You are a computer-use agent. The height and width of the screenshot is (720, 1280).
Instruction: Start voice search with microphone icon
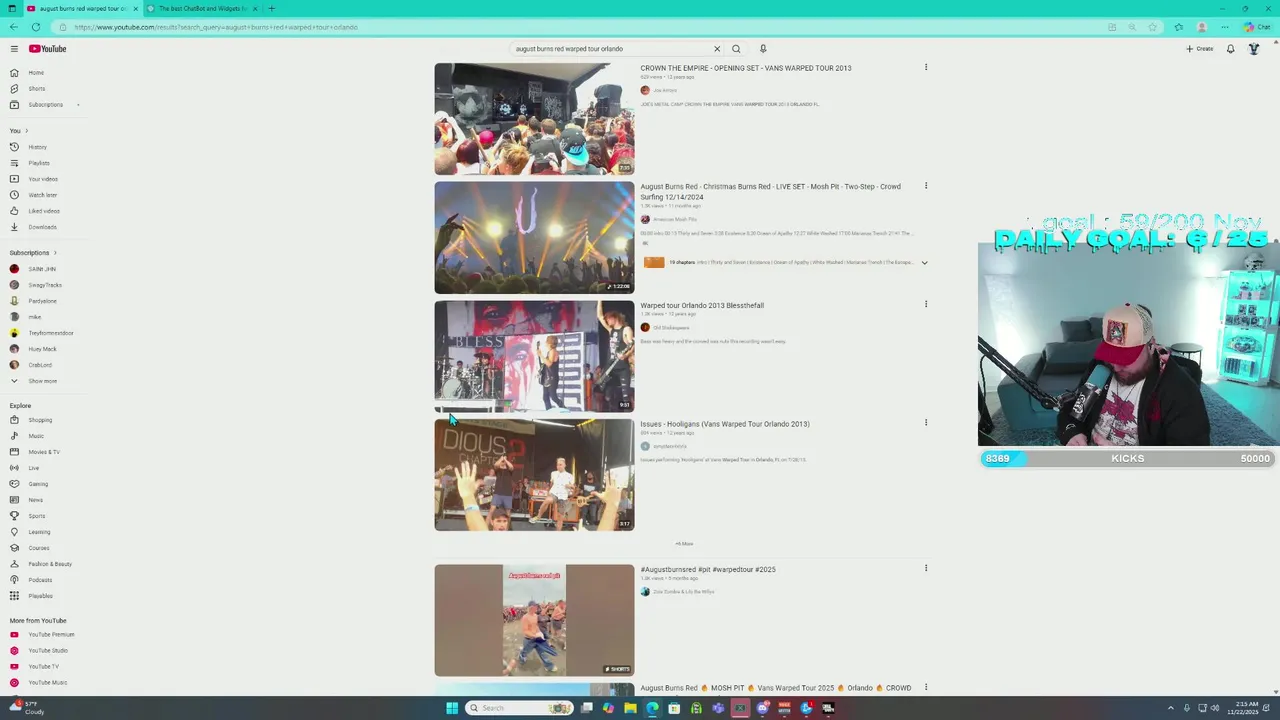click(x=762, y=49)
